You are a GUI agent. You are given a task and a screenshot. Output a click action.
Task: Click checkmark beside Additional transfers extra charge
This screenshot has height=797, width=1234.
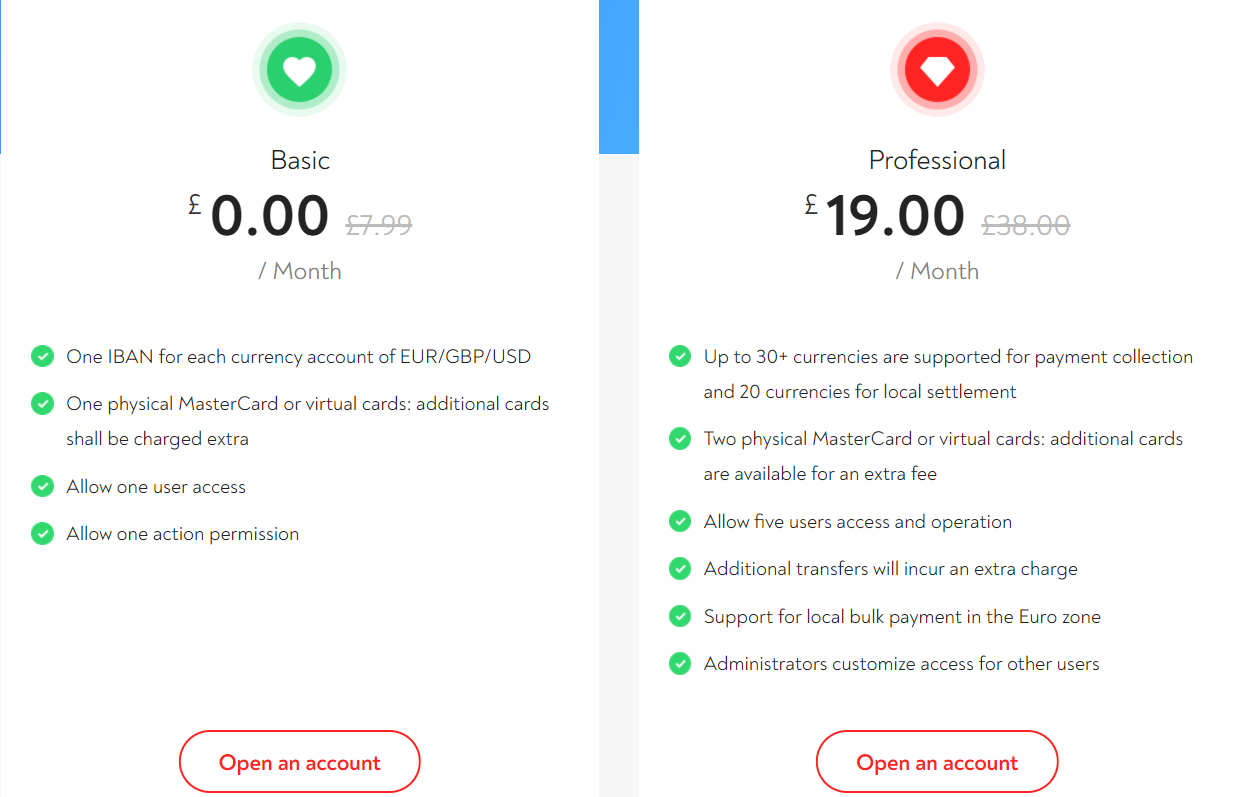pos(680,569)
